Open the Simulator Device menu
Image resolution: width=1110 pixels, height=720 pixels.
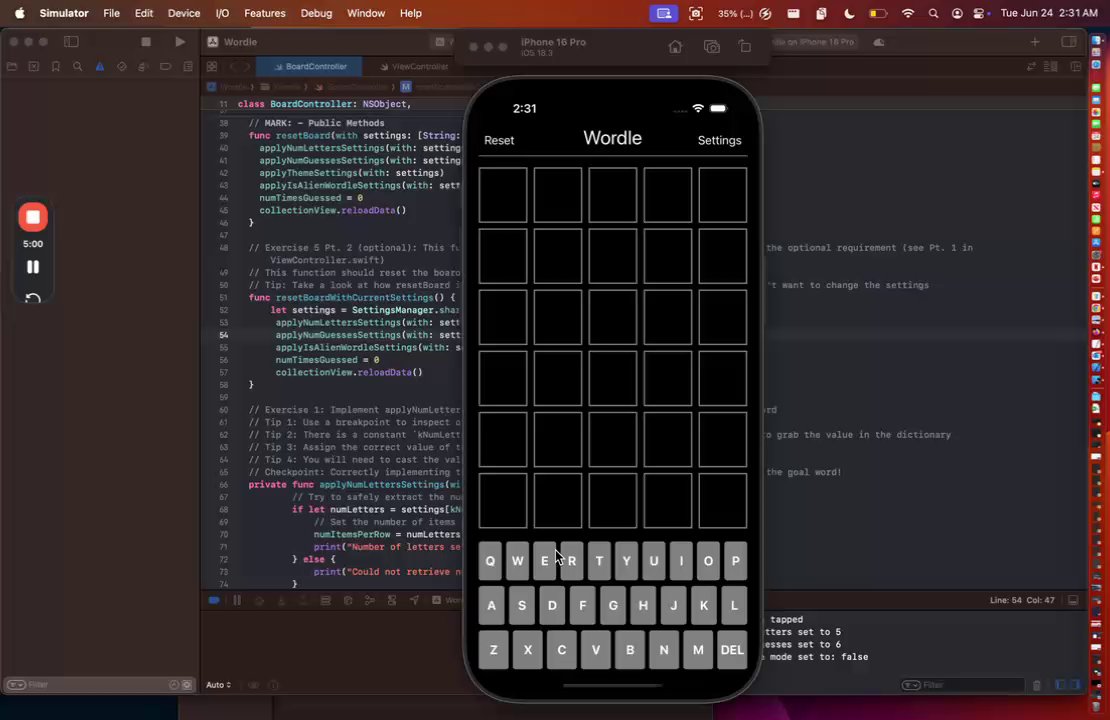tap(183, 13)
